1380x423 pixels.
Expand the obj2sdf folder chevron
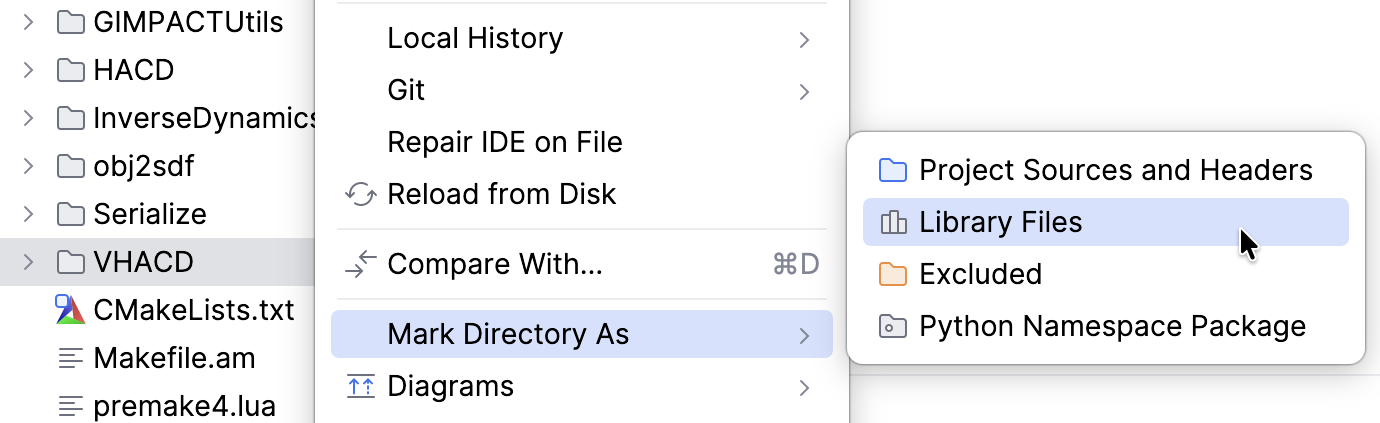click(x=28, y=166)
